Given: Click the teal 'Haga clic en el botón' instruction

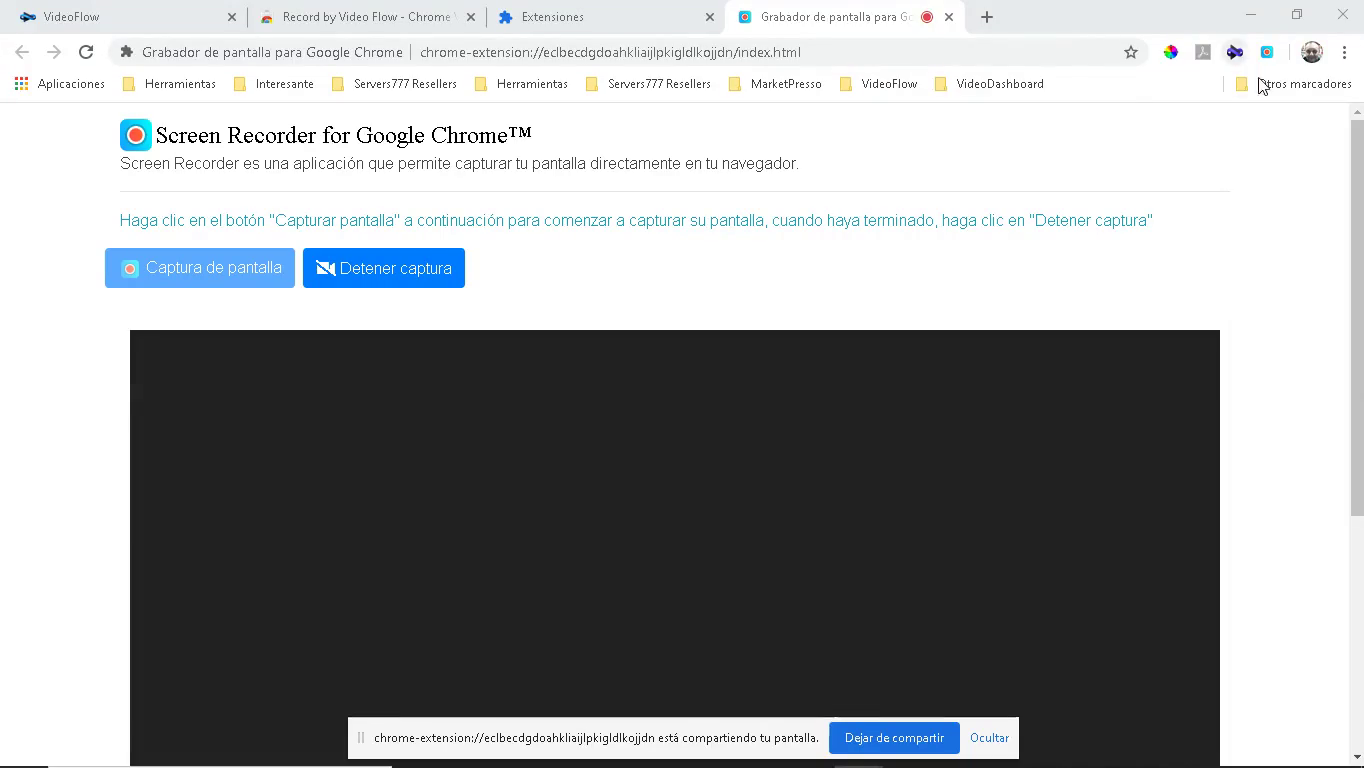Looking at the screenshot, I should pyautogui.click(x=636, y=220).
